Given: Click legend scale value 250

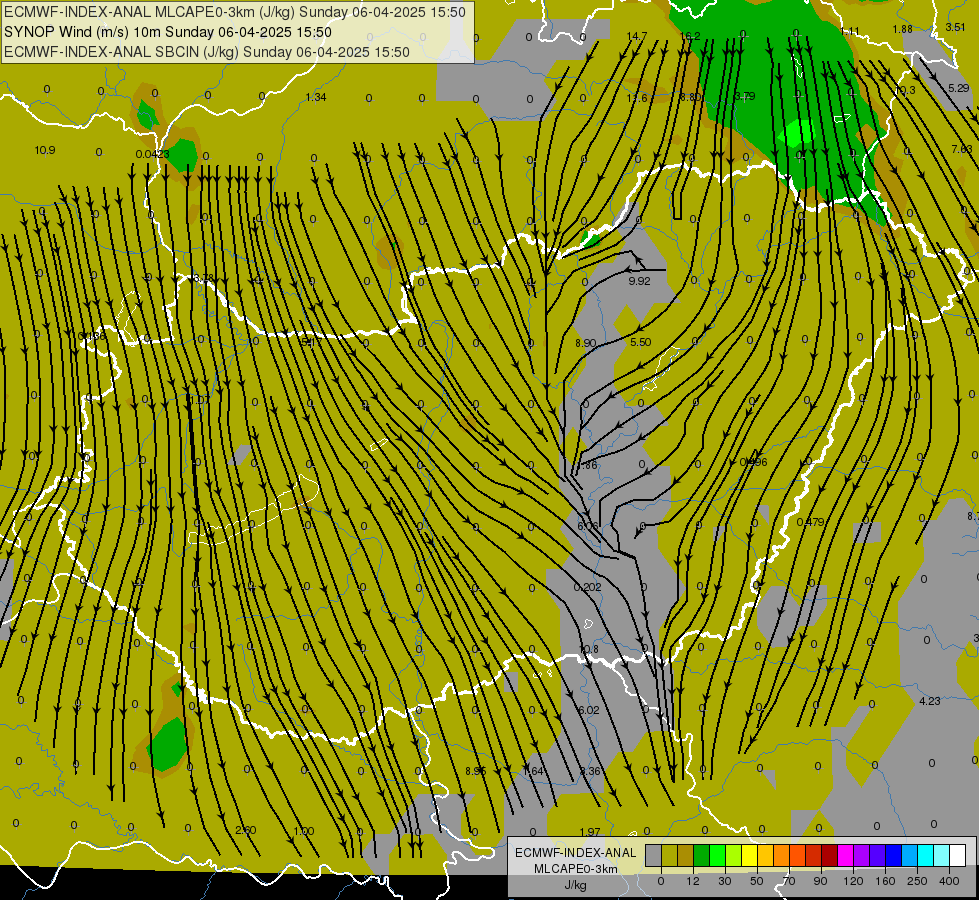Looking at the screenshot, I should click(917, 881).
